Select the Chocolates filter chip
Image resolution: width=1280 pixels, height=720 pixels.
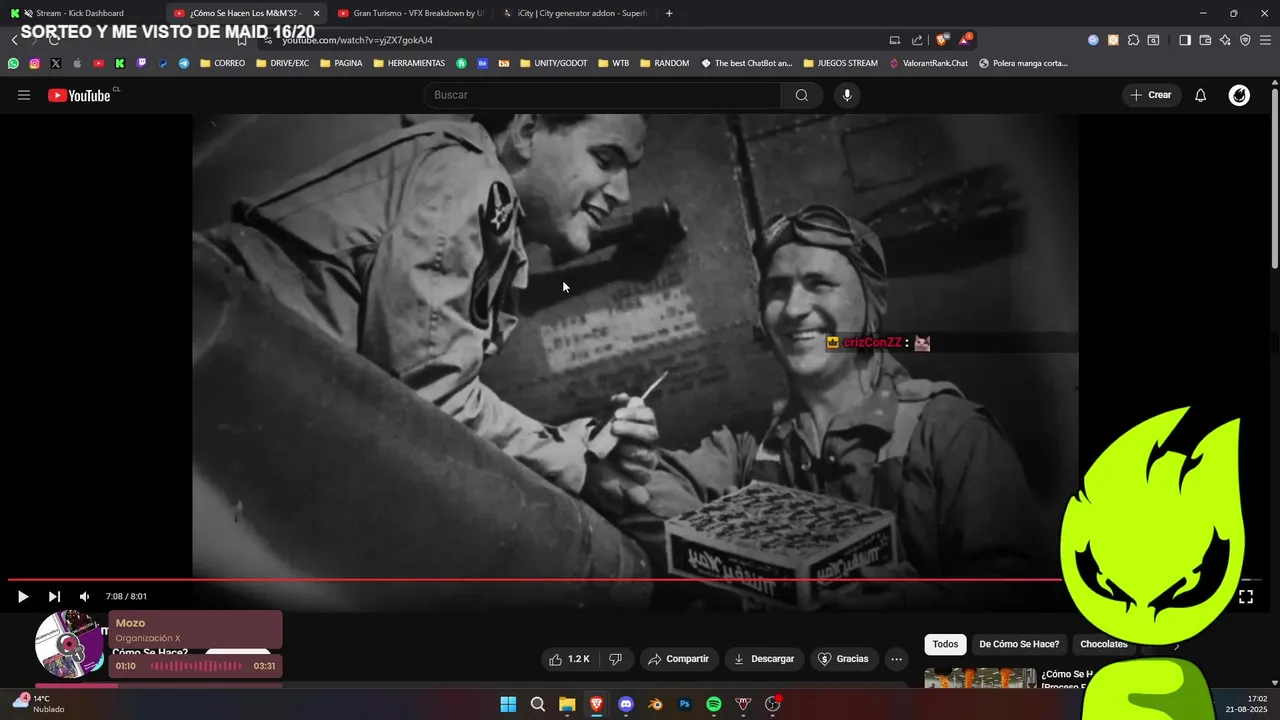(1103, 644)
